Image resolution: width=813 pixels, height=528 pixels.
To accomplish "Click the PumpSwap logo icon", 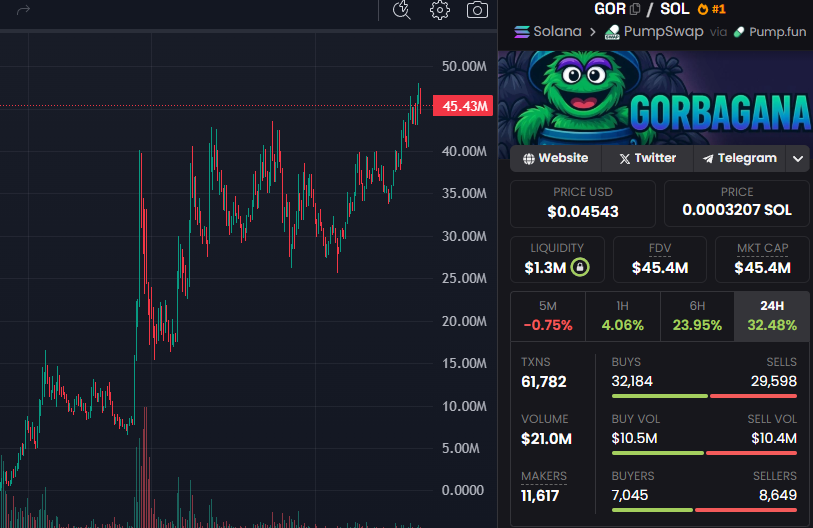I will tap(612, 32).
